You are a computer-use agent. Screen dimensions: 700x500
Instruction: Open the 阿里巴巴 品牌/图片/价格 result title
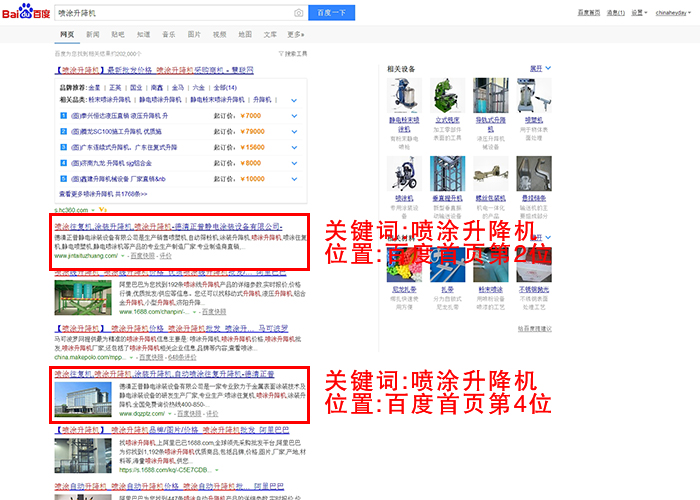point(172,430)
